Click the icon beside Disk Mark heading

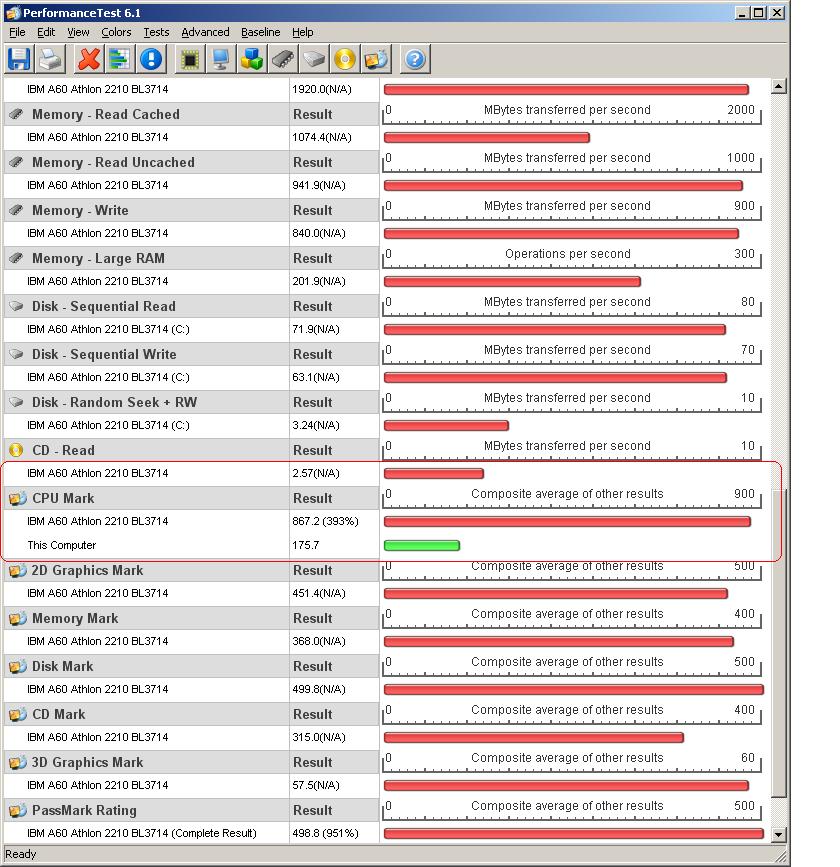17,666
